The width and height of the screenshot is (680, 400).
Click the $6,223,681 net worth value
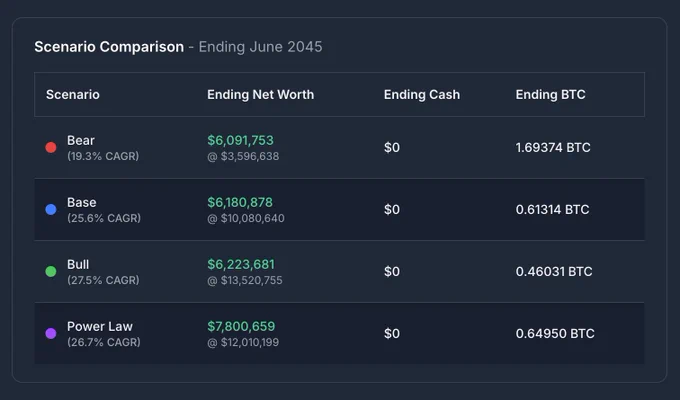click(x=241, y=265)
